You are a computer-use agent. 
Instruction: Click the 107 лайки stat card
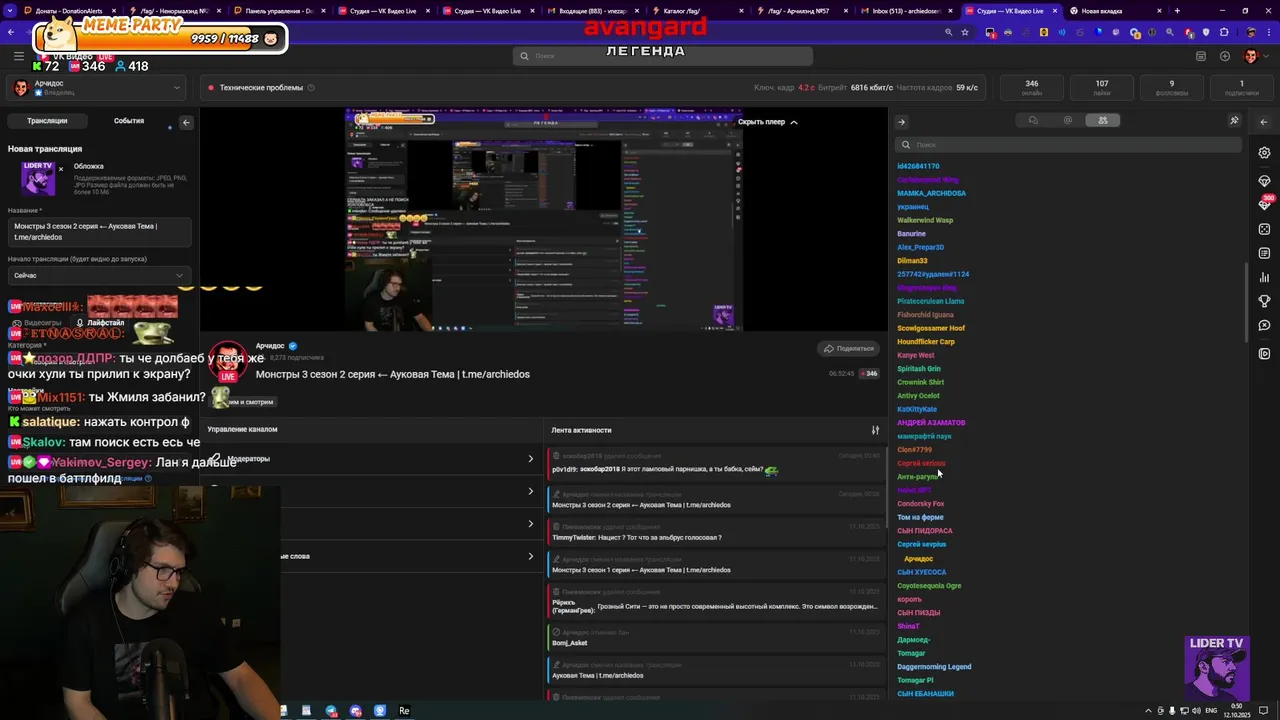(1101, 88)
